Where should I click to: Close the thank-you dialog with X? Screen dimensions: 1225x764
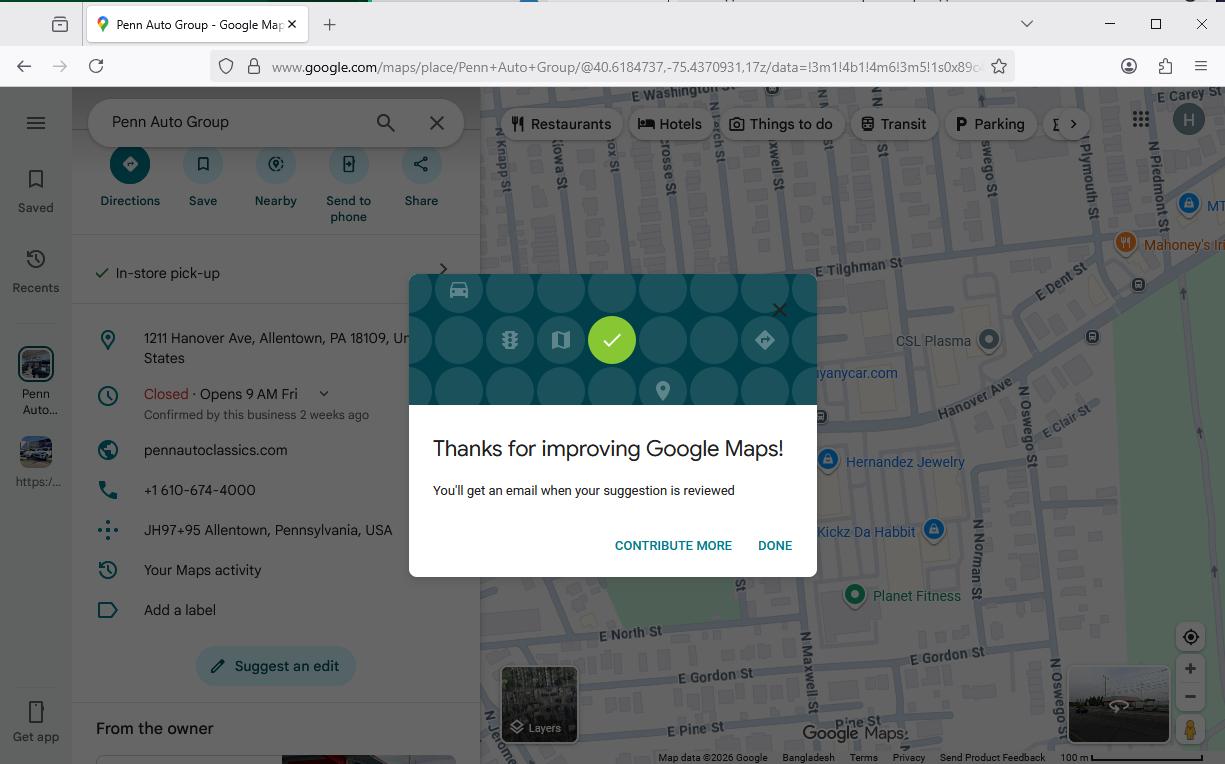click(x=780, y=310)
